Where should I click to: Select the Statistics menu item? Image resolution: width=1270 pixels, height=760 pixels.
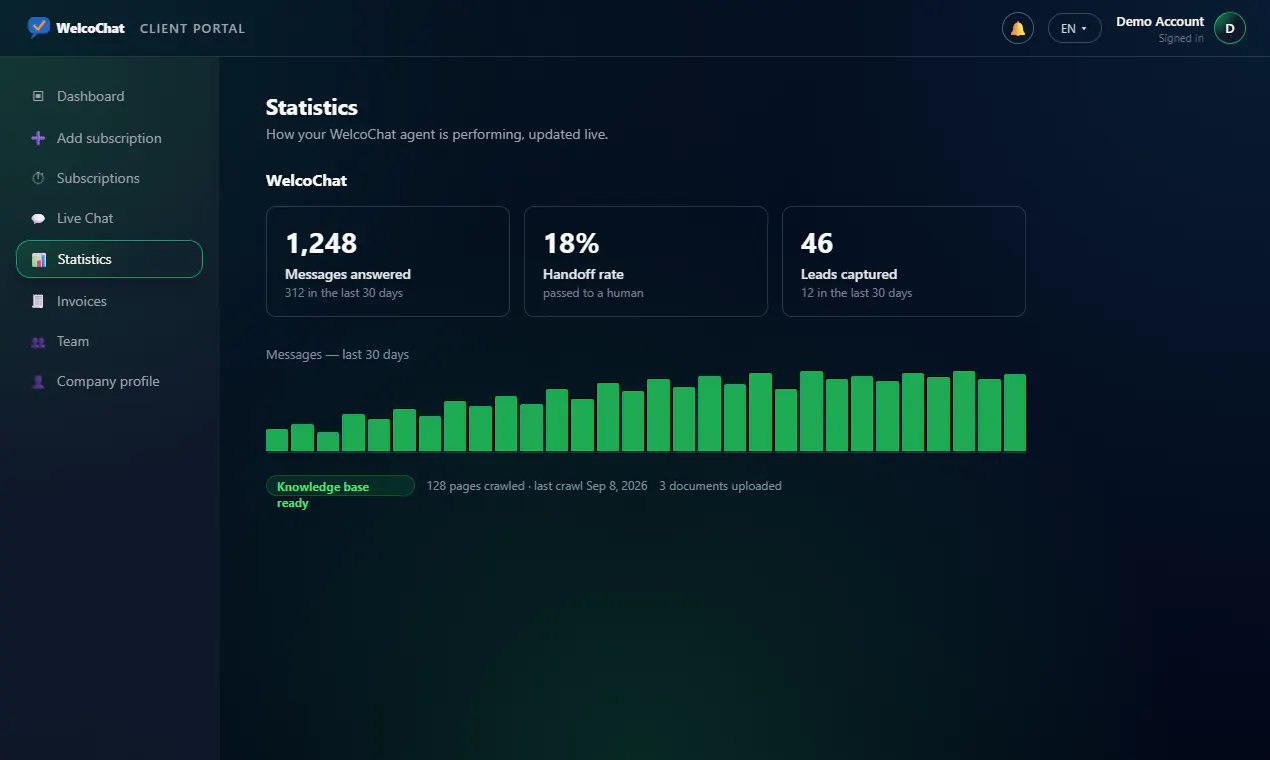(x=109, y=259)
